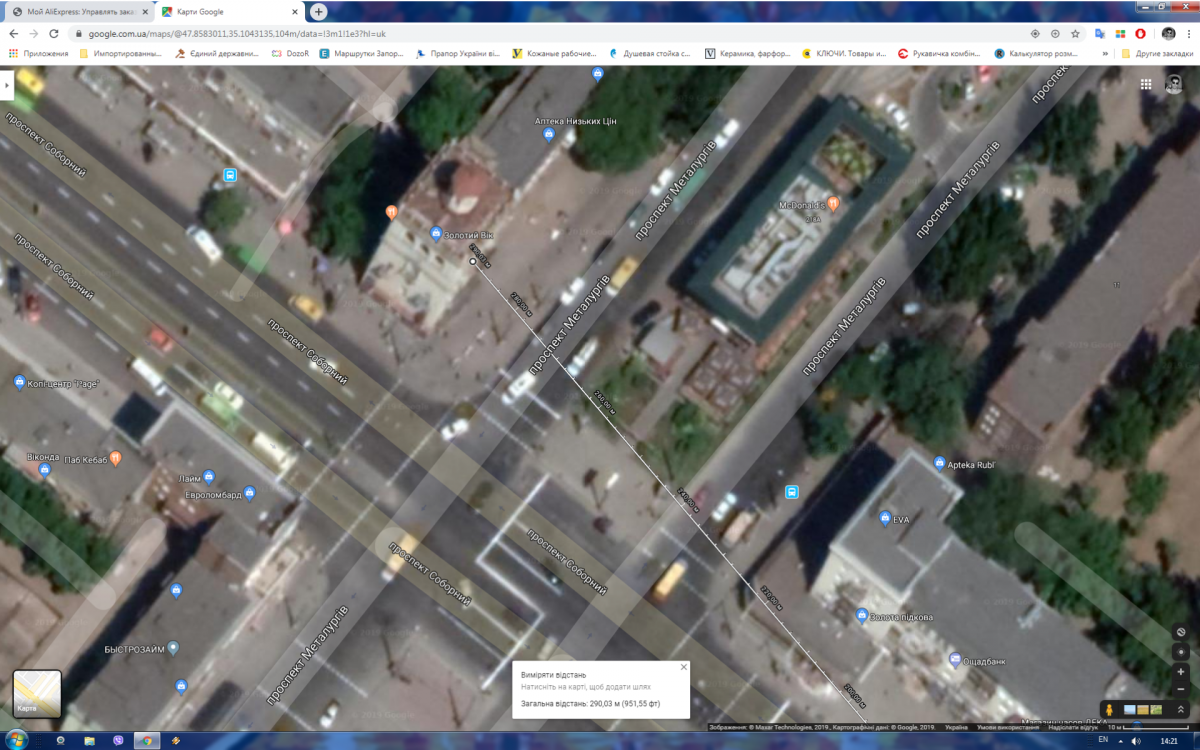Switch to the Карта map layer thumbnail
This screenshot has height=750, width=1200.
click(x=37, y=694)
